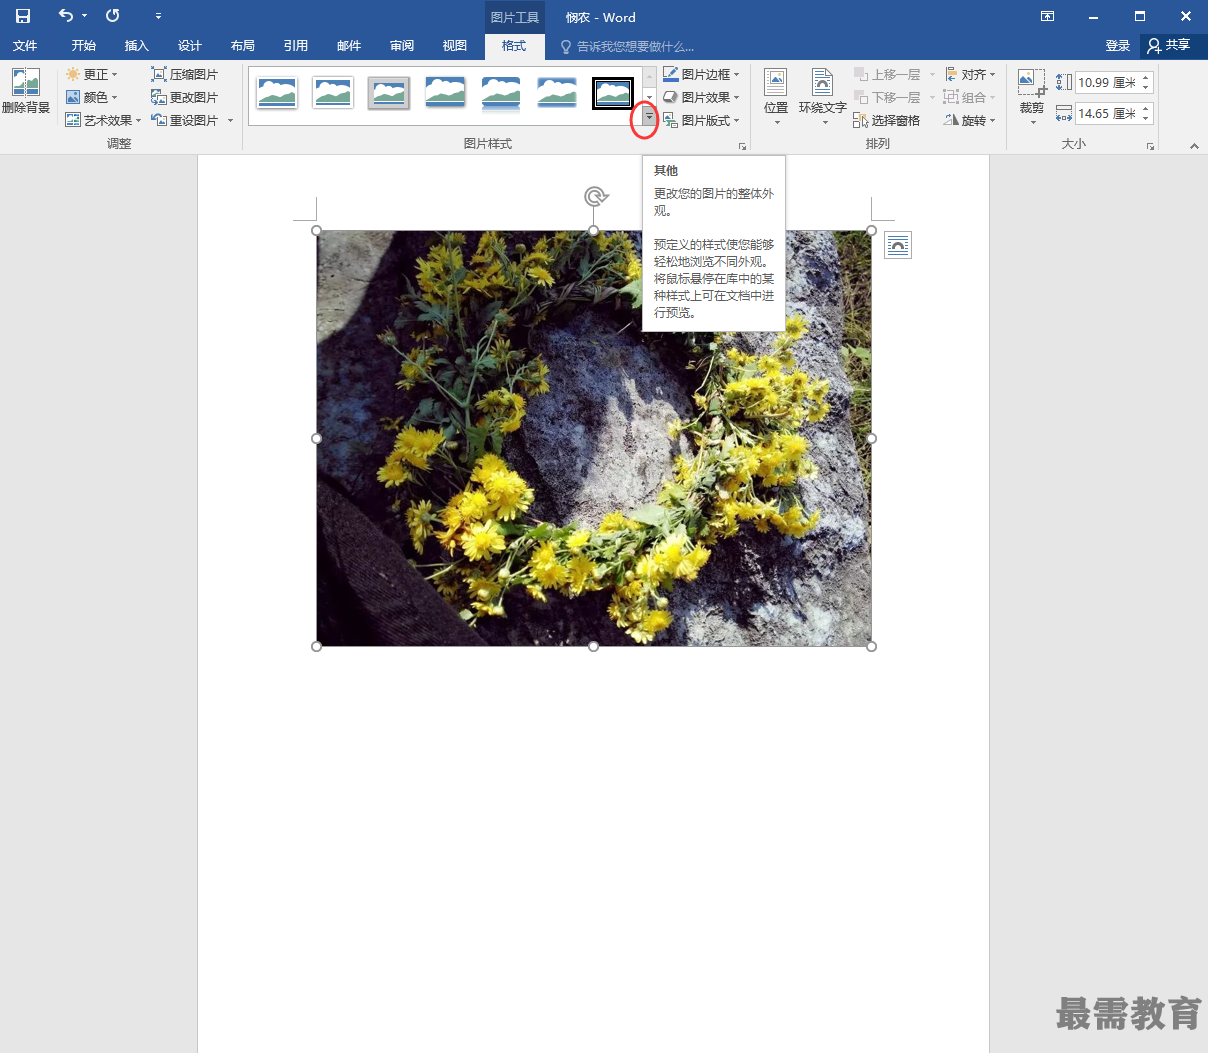Open the Customize Quick Access Toolbar arrow
Image resolution: width=1208 pixels, height=1053 pixels.
coord(158,16)
